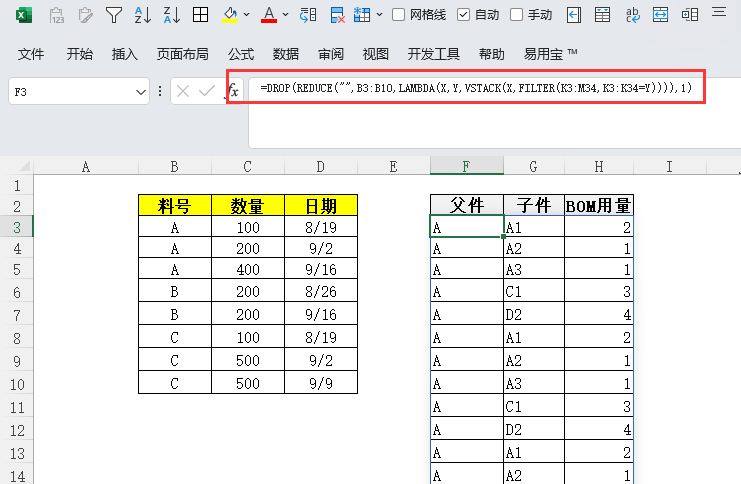Sort descending with the Z-A icon

172,15
